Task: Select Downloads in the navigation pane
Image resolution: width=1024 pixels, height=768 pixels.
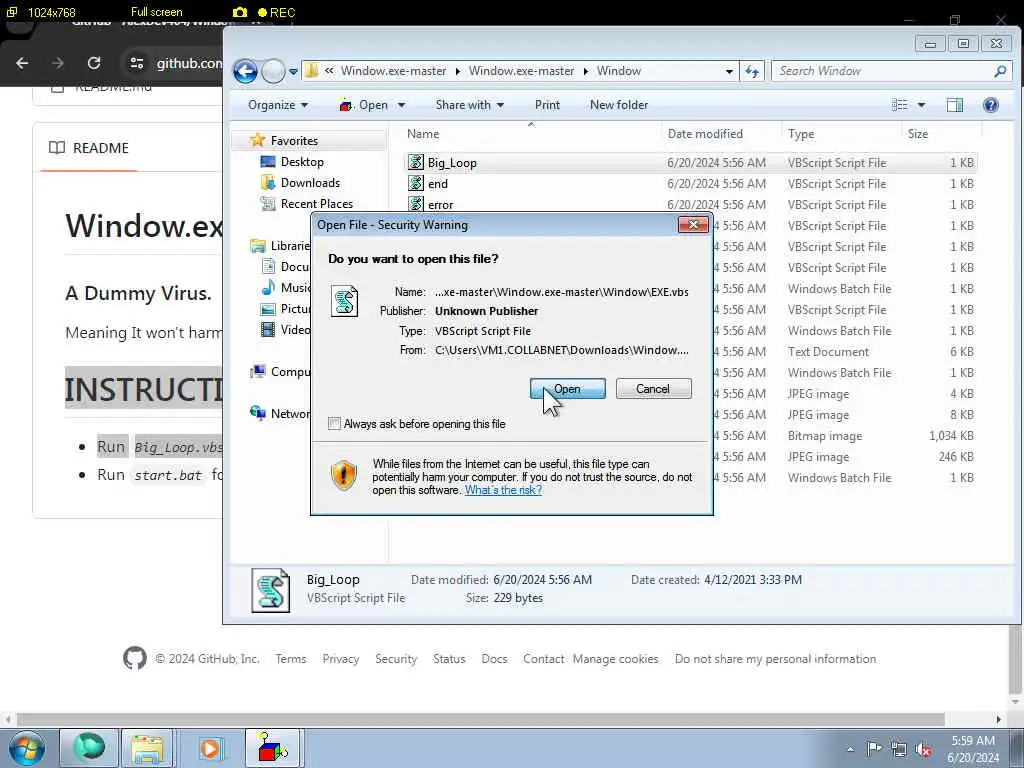Action: [x=310, y=183]
